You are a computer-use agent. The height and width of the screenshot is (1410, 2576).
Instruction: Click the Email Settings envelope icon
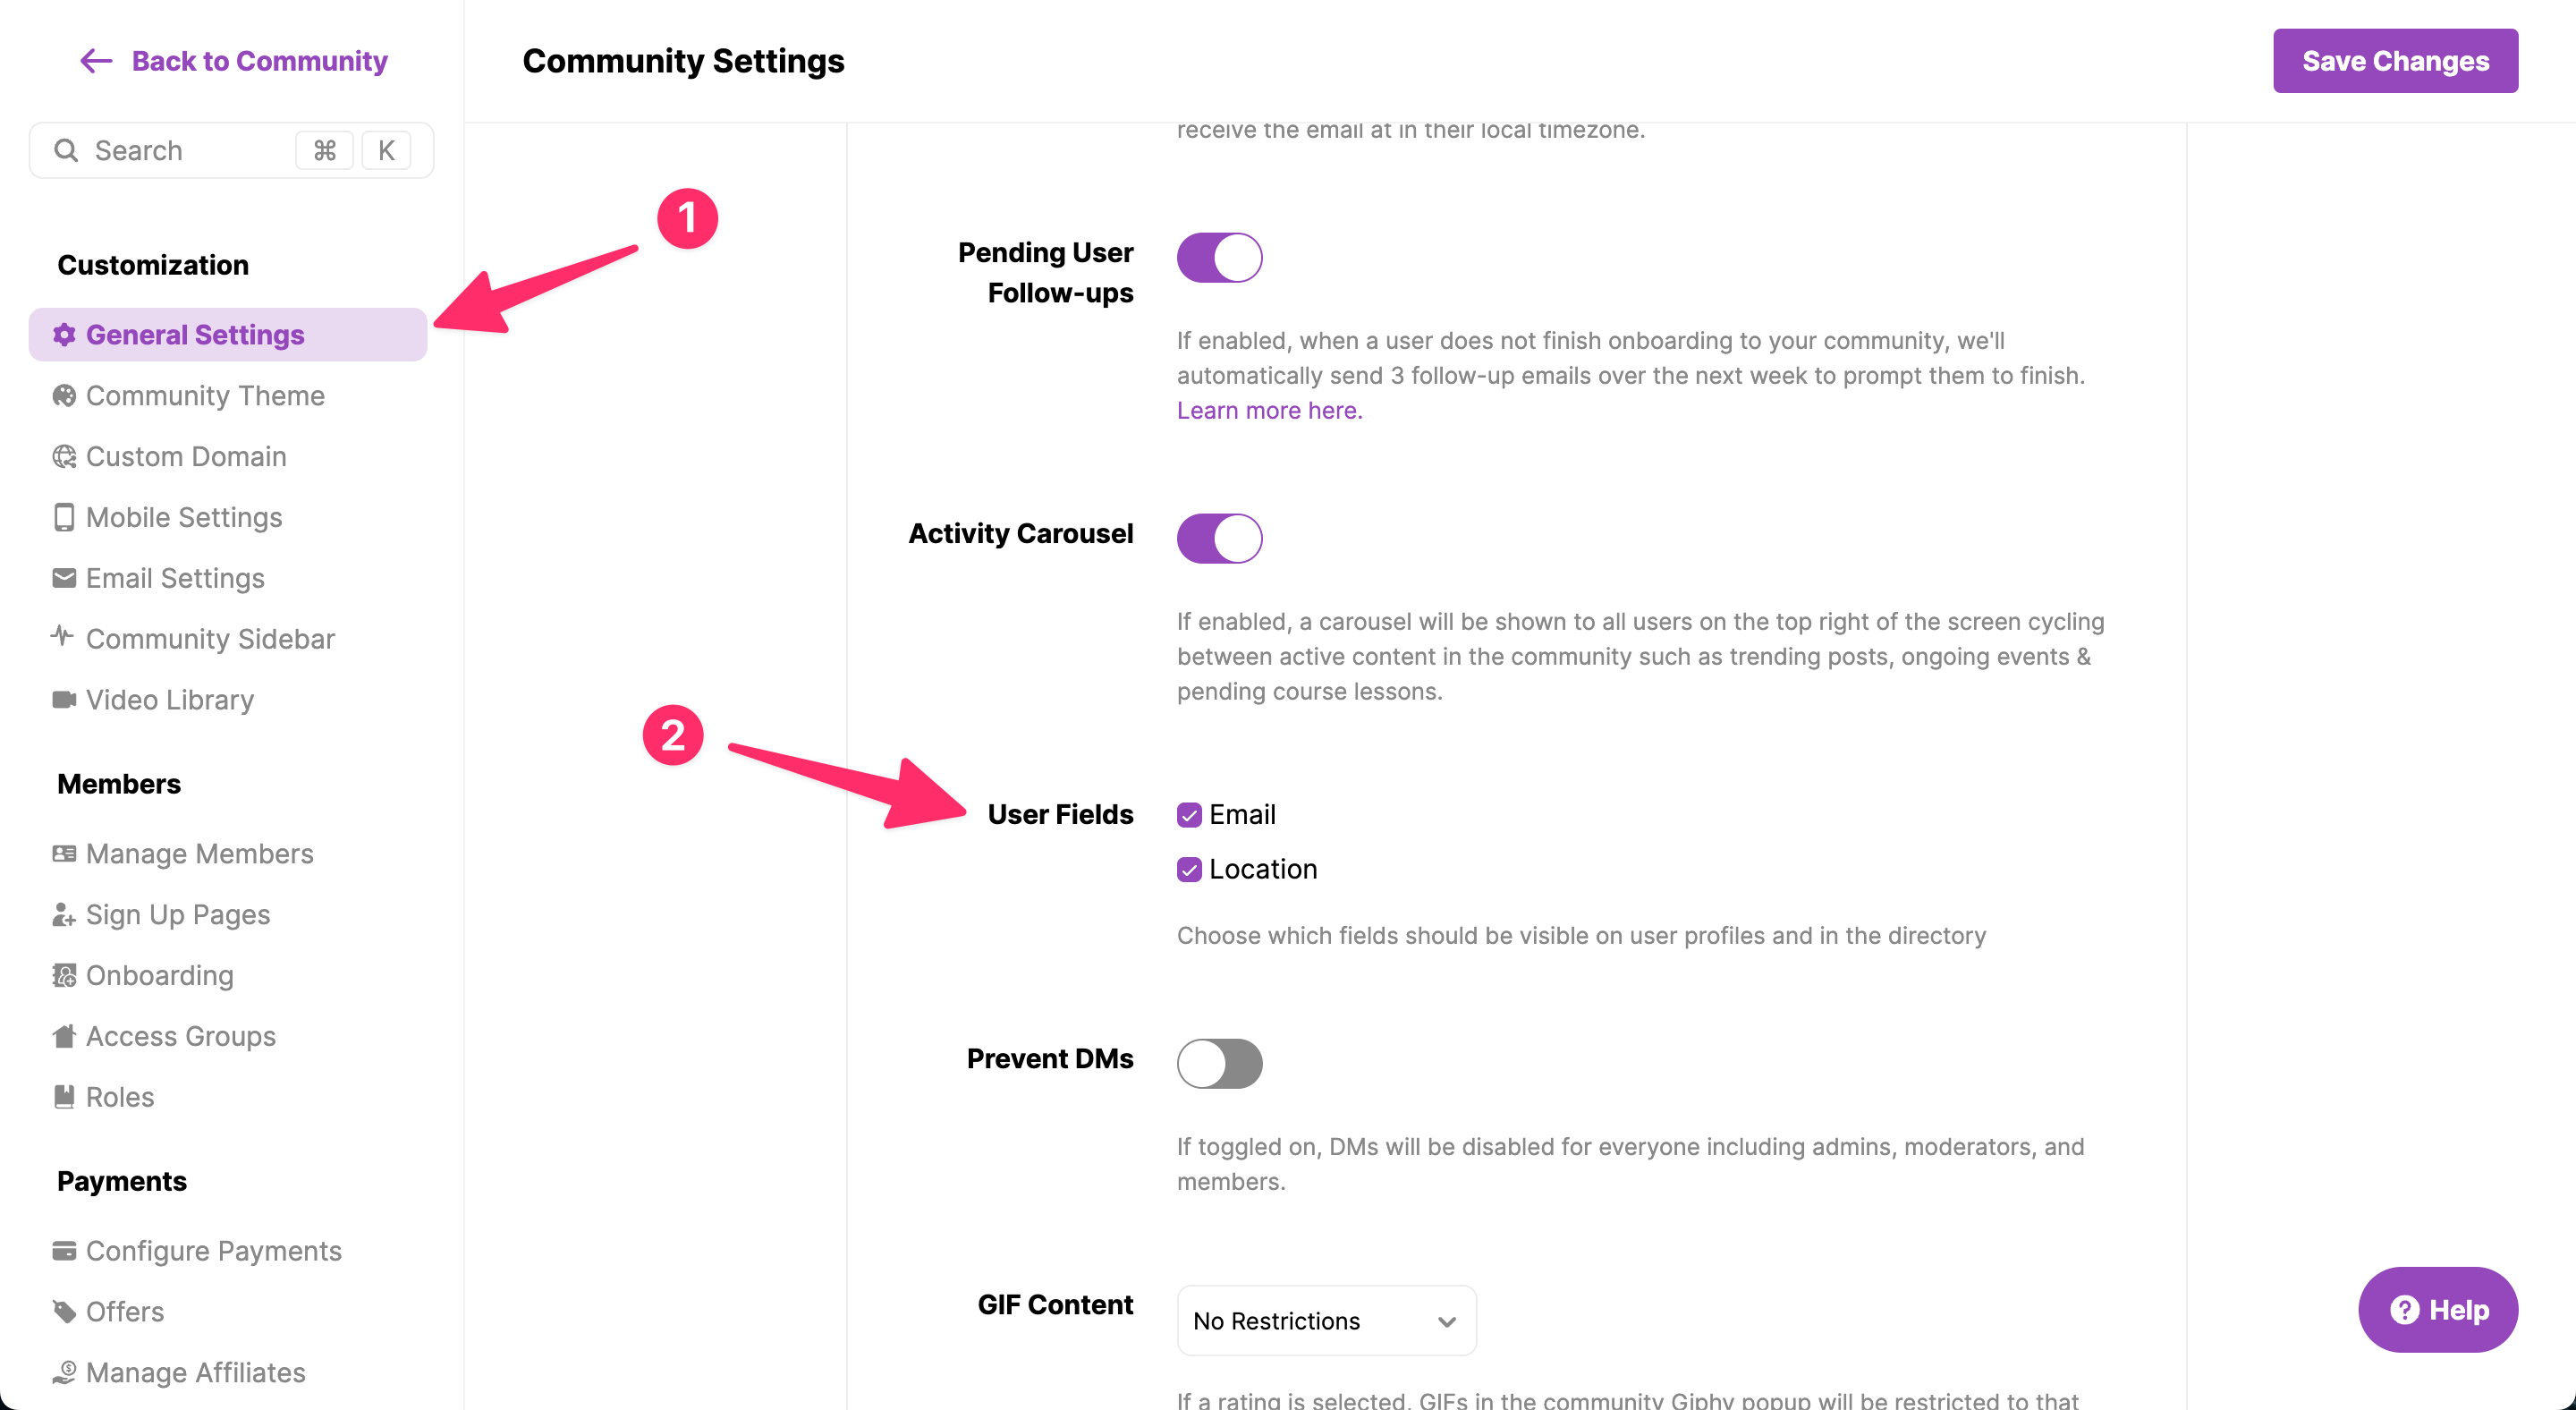(x=64, y=578)
